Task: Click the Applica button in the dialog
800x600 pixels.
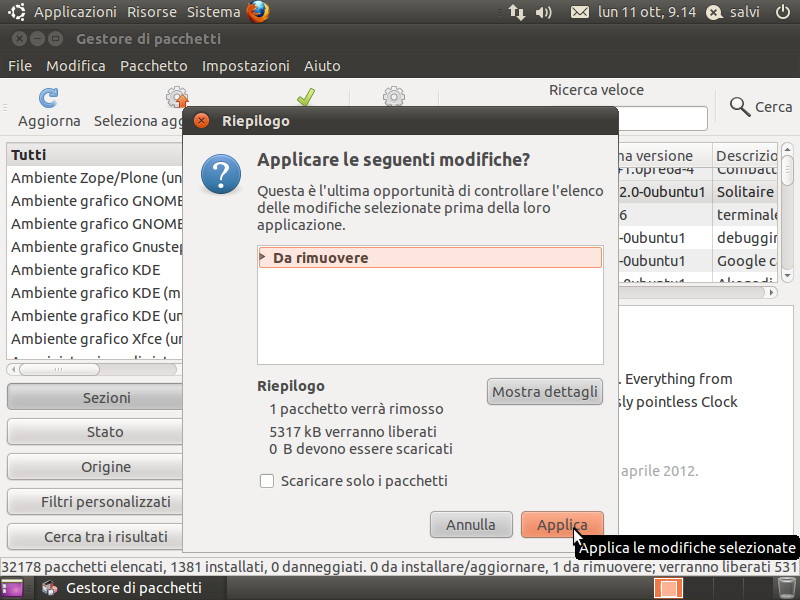Action: (x=562, y=524)
